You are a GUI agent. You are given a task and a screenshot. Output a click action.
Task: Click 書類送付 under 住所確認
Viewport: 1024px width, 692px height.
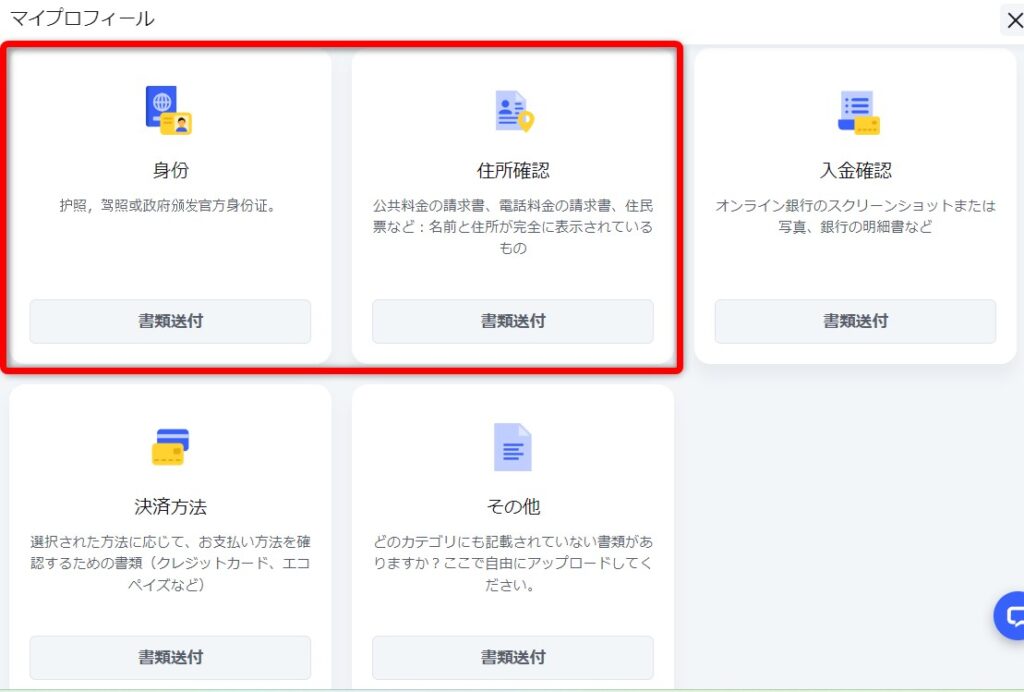[x=513, y=321]
